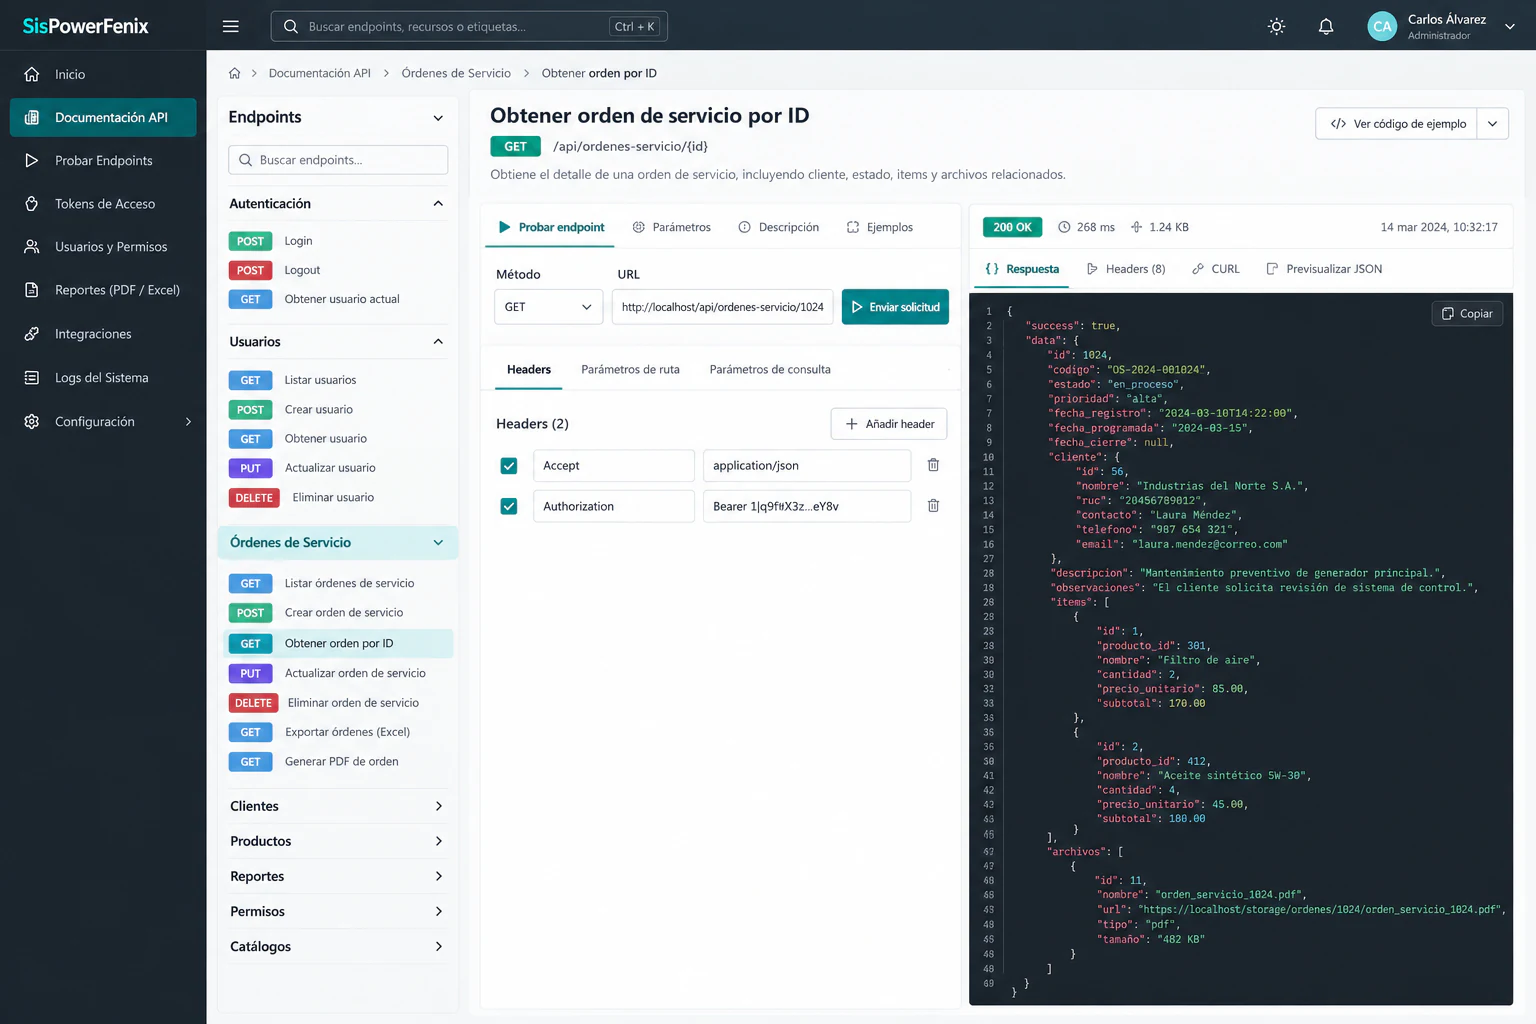Viewport: 1536px width, 1024px height.
Task: Collapse the Usuarios endpoint group
Action: (x=438, y=342)
